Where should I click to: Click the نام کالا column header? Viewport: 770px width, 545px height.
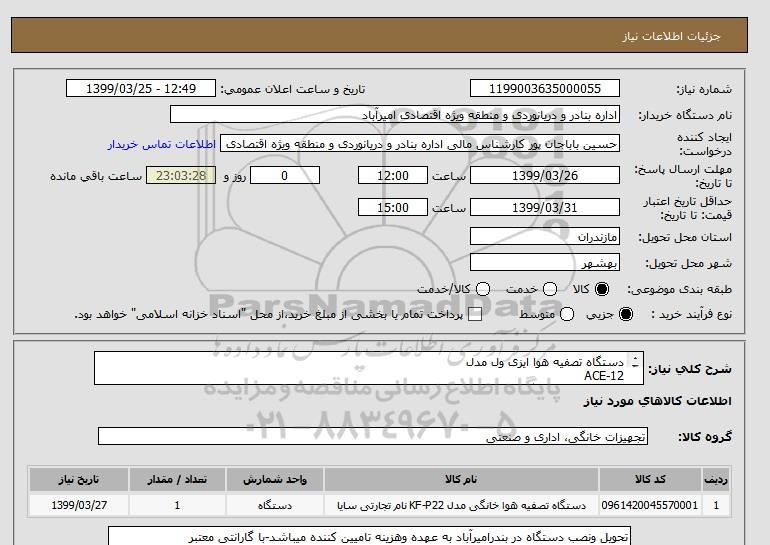coord(461,480)
